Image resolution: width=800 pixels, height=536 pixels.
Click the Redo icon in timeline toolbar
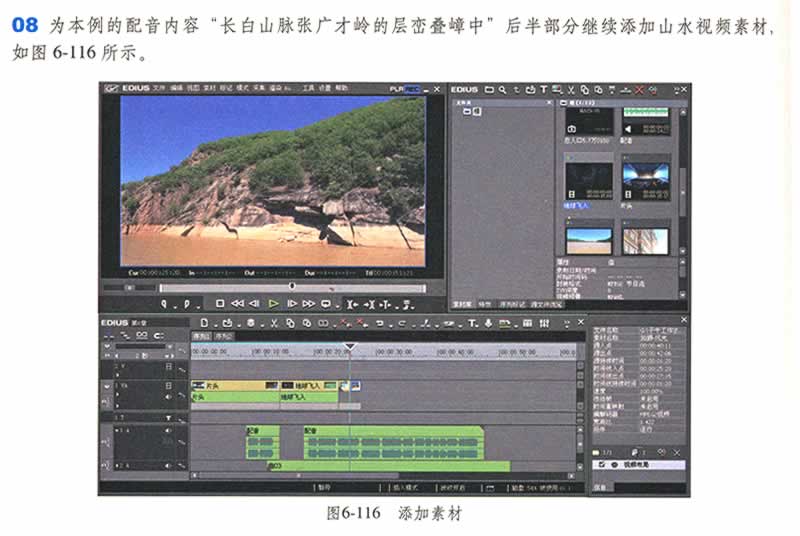[x=402, y=323]
